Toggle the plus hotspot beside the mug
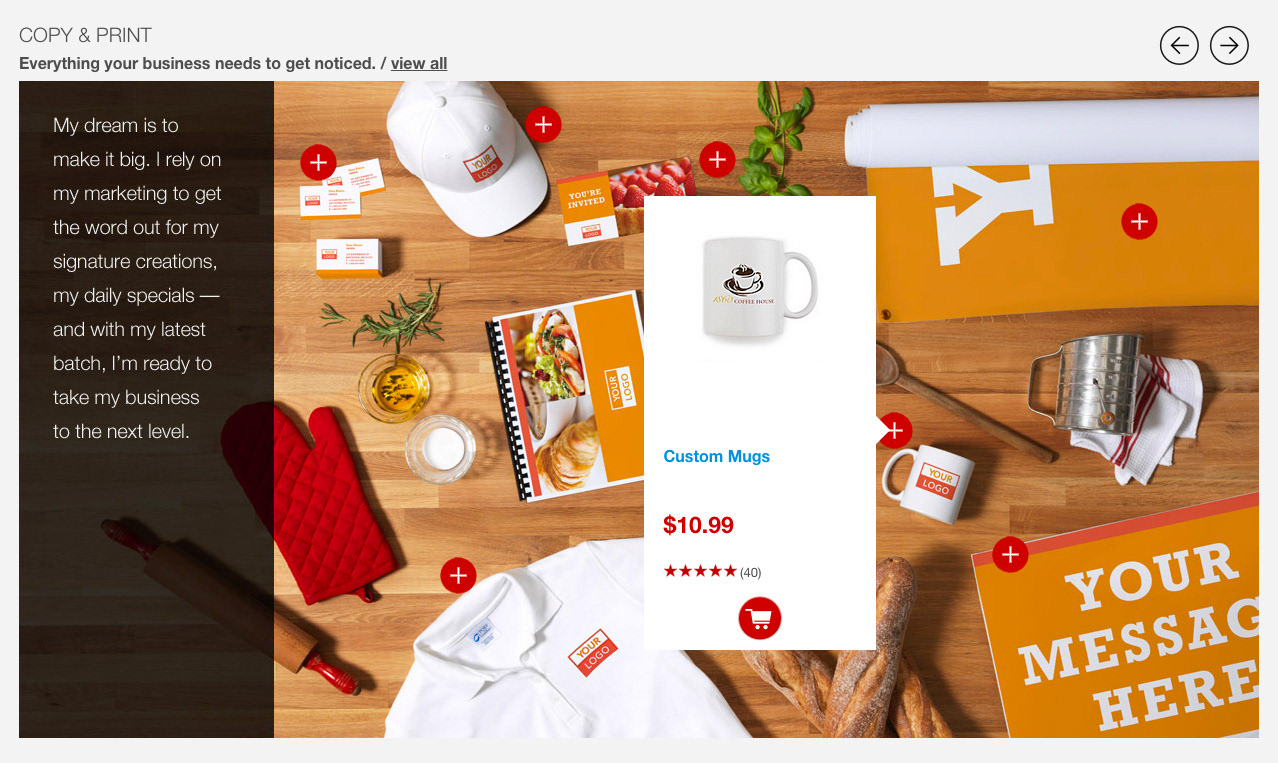This screenshot has height=763, width=1278. (x=894, y=431)
